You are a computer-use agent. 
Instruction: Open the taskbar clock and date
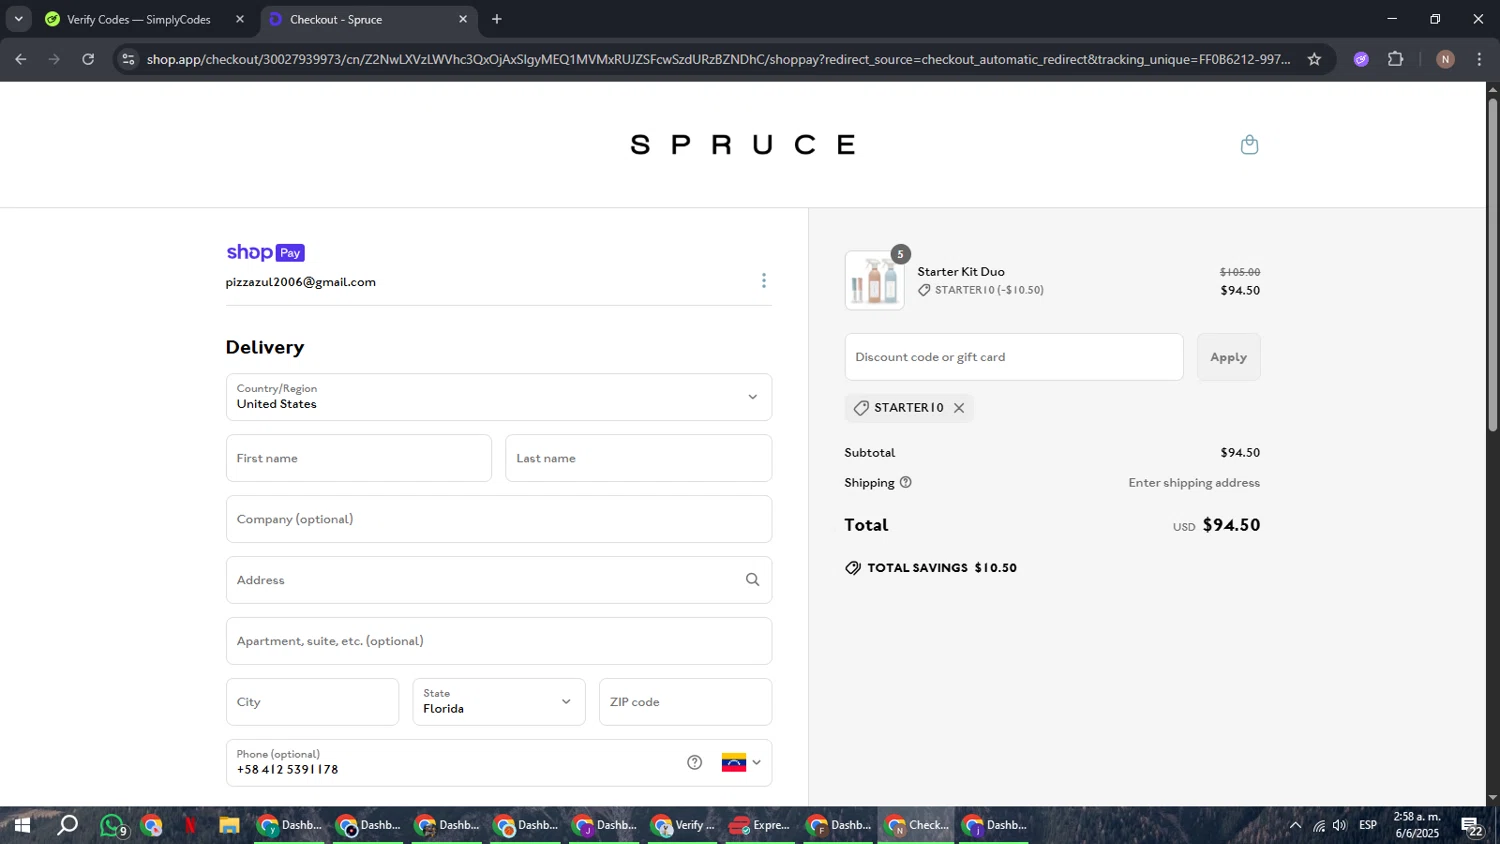point(1417,825)
